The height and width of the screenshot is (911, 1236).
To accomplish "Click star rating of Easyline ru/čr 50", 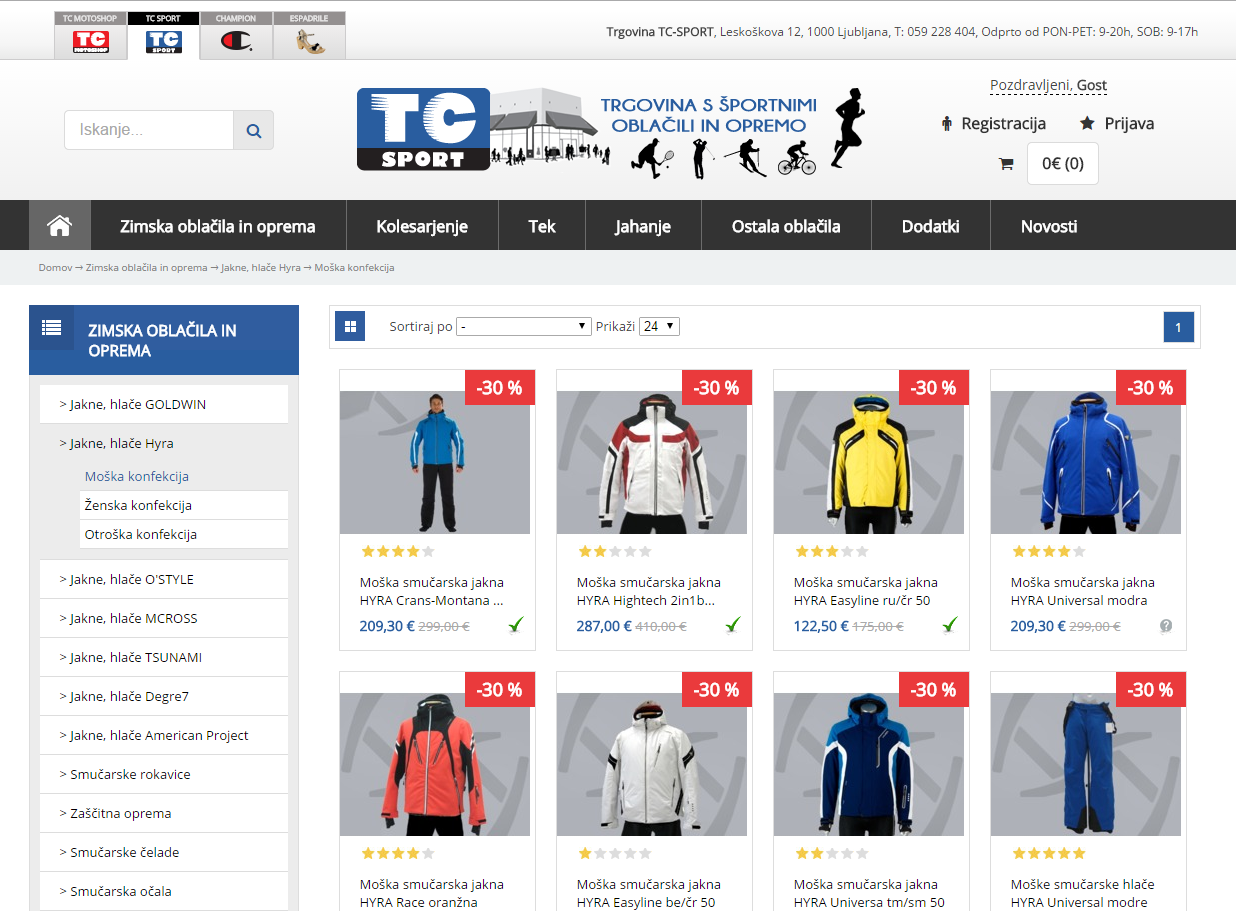I will [x=832, y=551].
